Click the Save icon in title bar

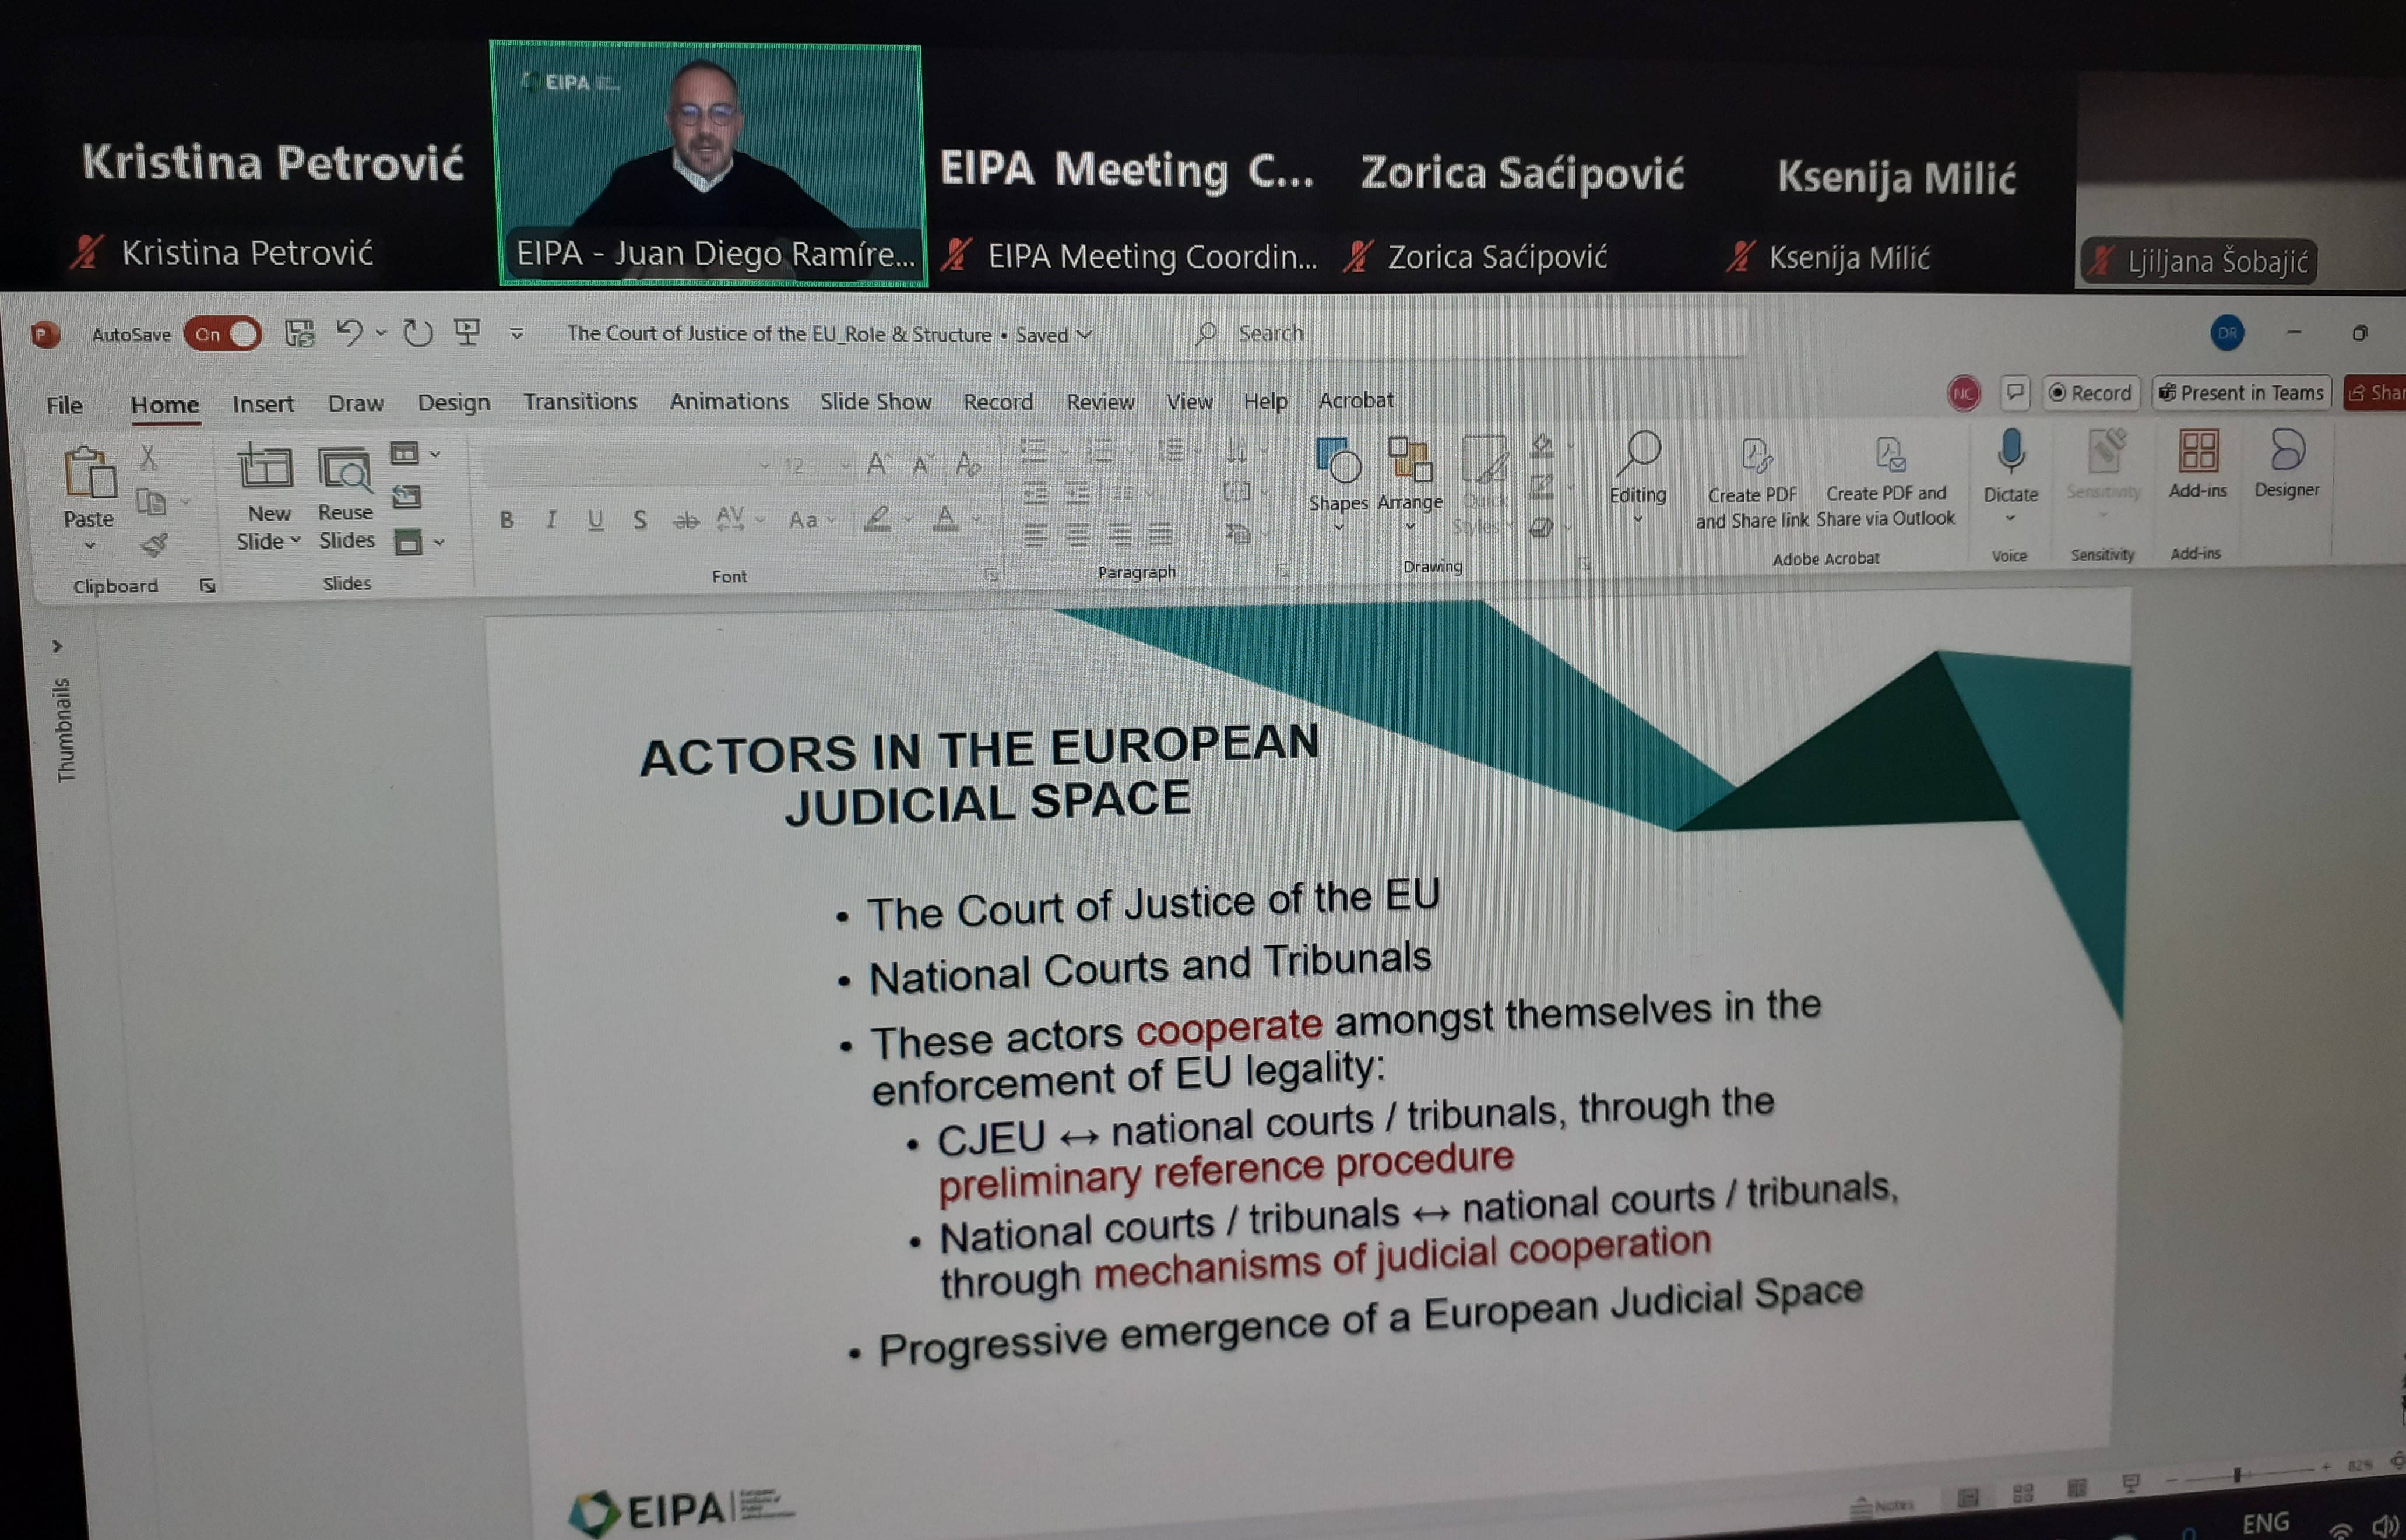299,333
